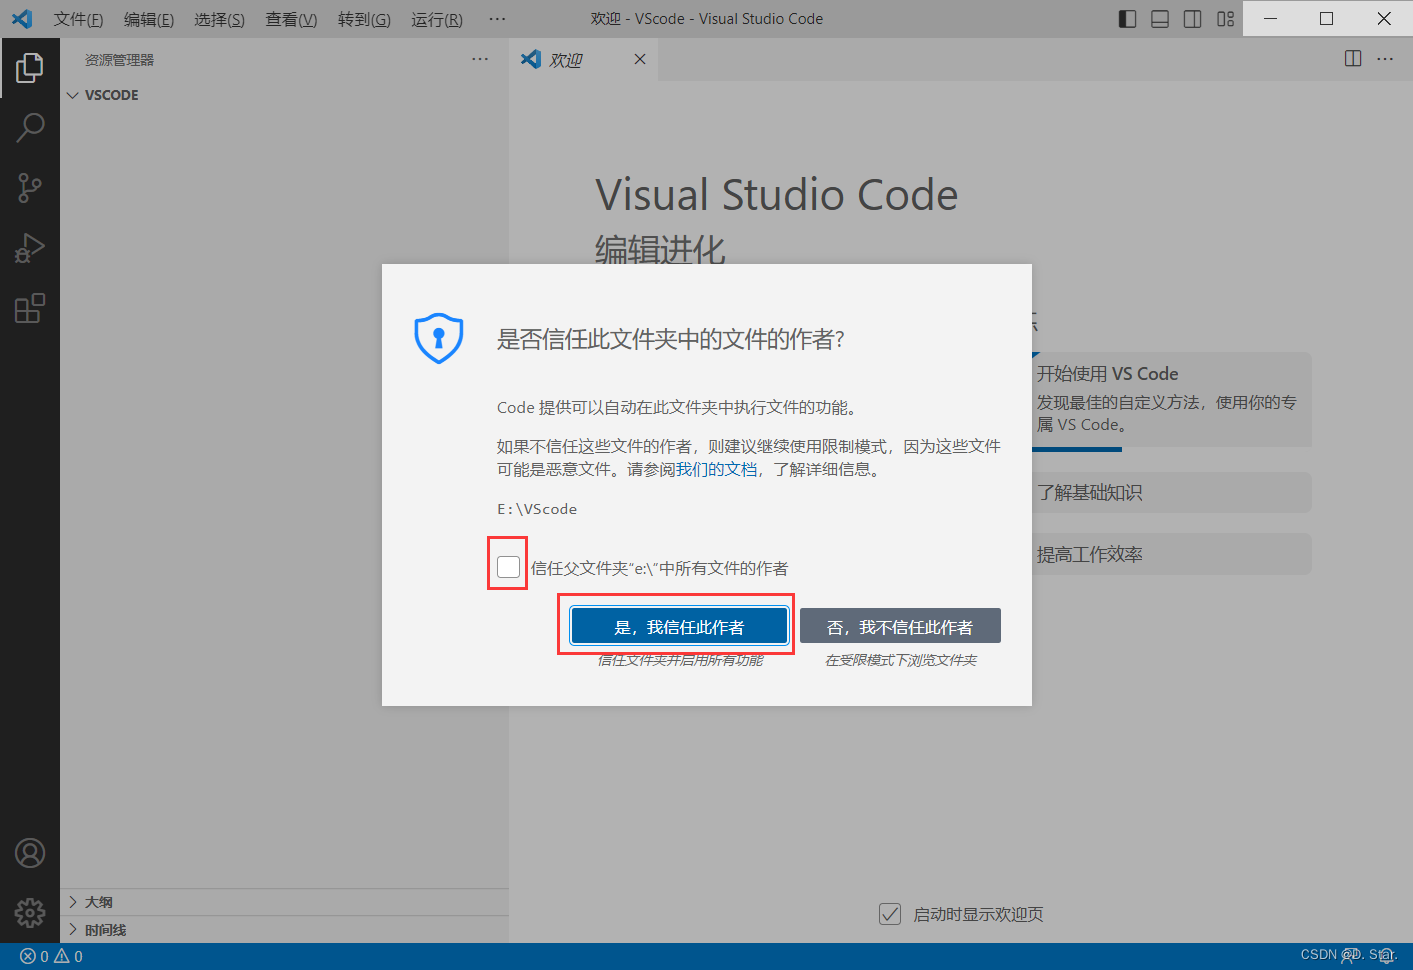
Task: Check trust parent folder e:\ checkbox
Action: [508, 567]
